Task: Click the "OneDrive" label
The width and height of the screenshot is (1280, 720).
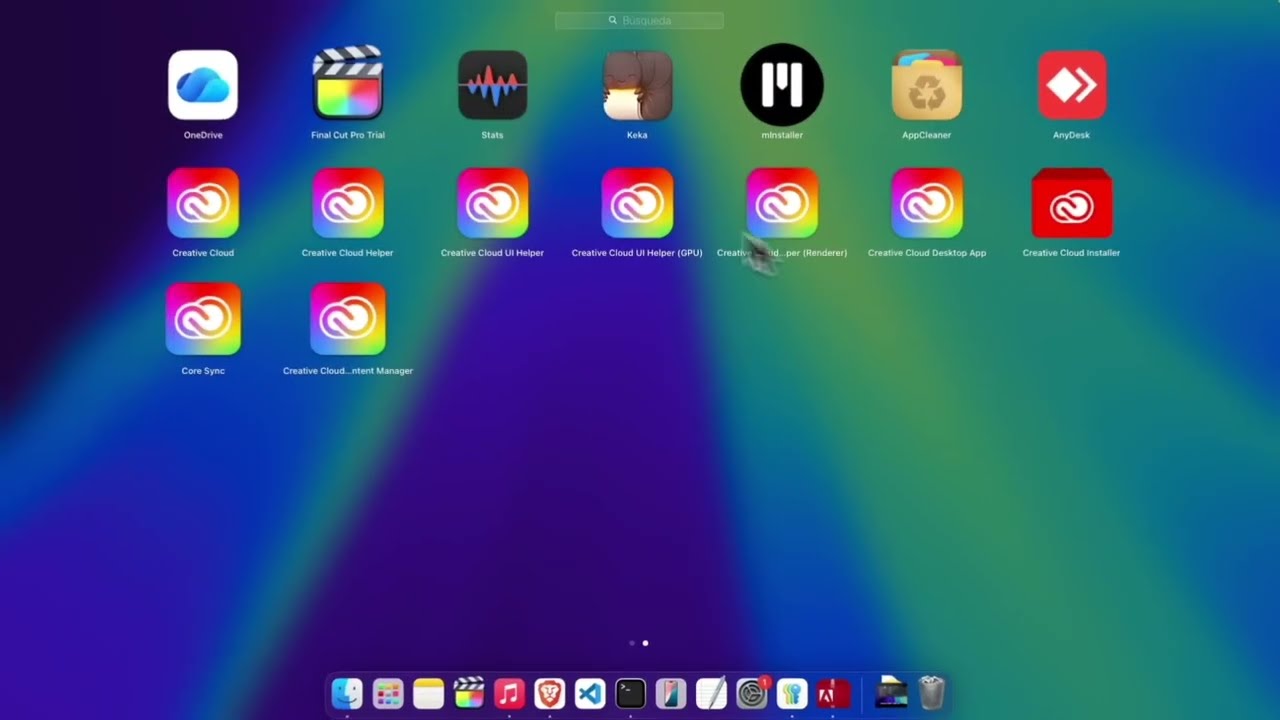Action: tap(203, 135)
